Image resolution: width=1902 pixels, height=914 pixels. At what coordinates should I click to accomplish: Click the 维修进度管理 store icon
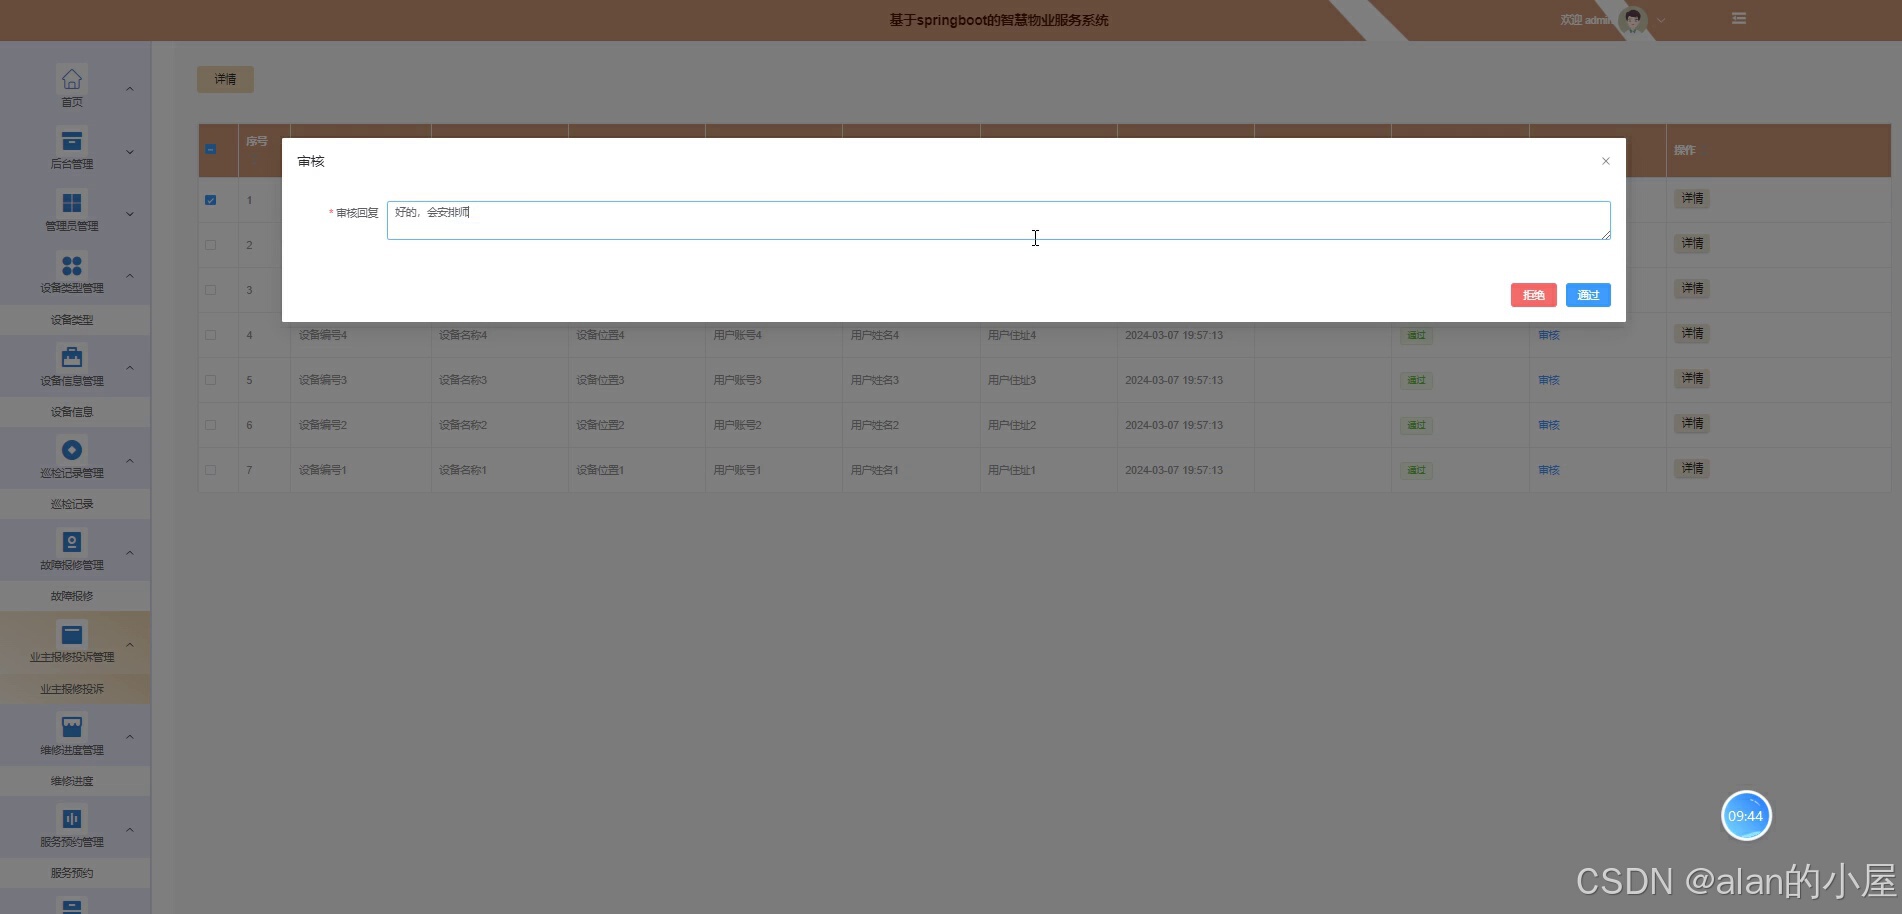click(x=72, y=727)
